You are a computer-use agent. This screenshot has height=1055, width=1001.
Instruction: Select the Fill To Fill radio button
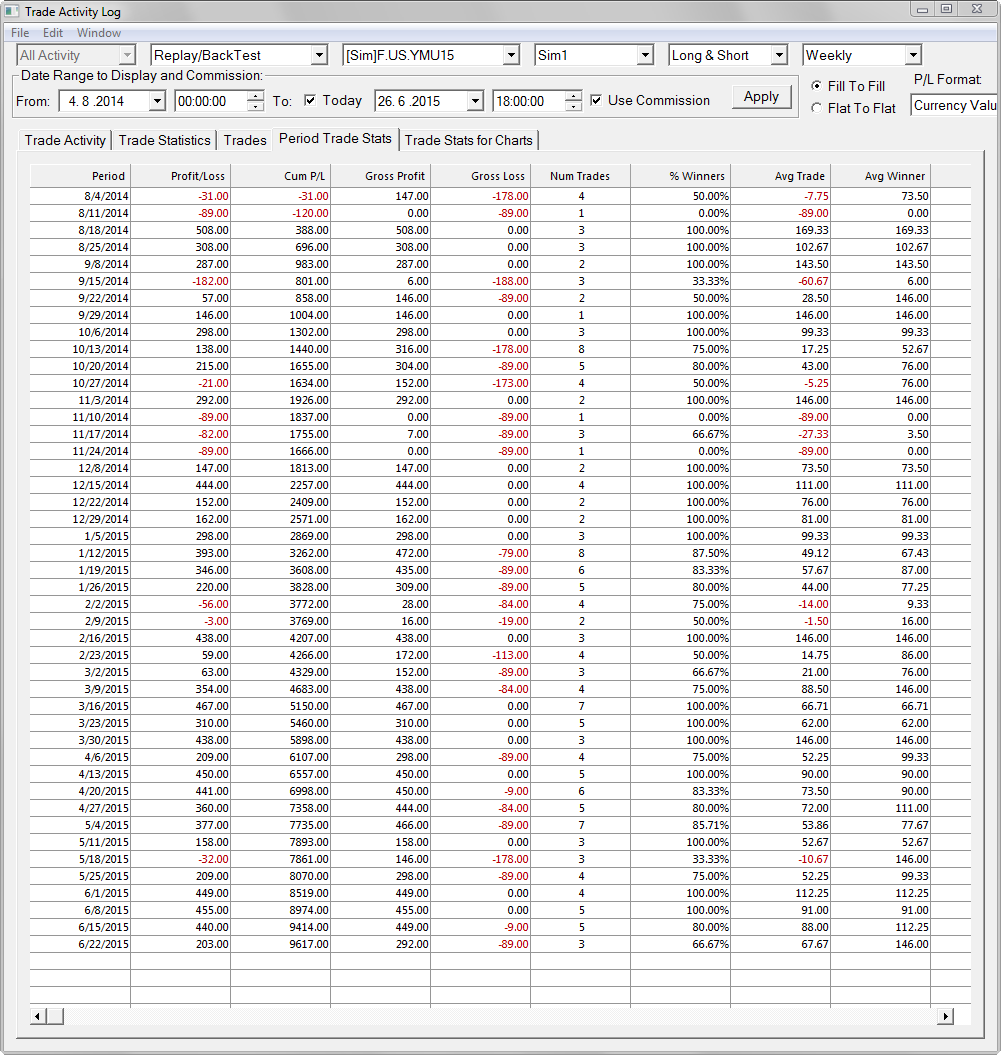tap(816, 85)
